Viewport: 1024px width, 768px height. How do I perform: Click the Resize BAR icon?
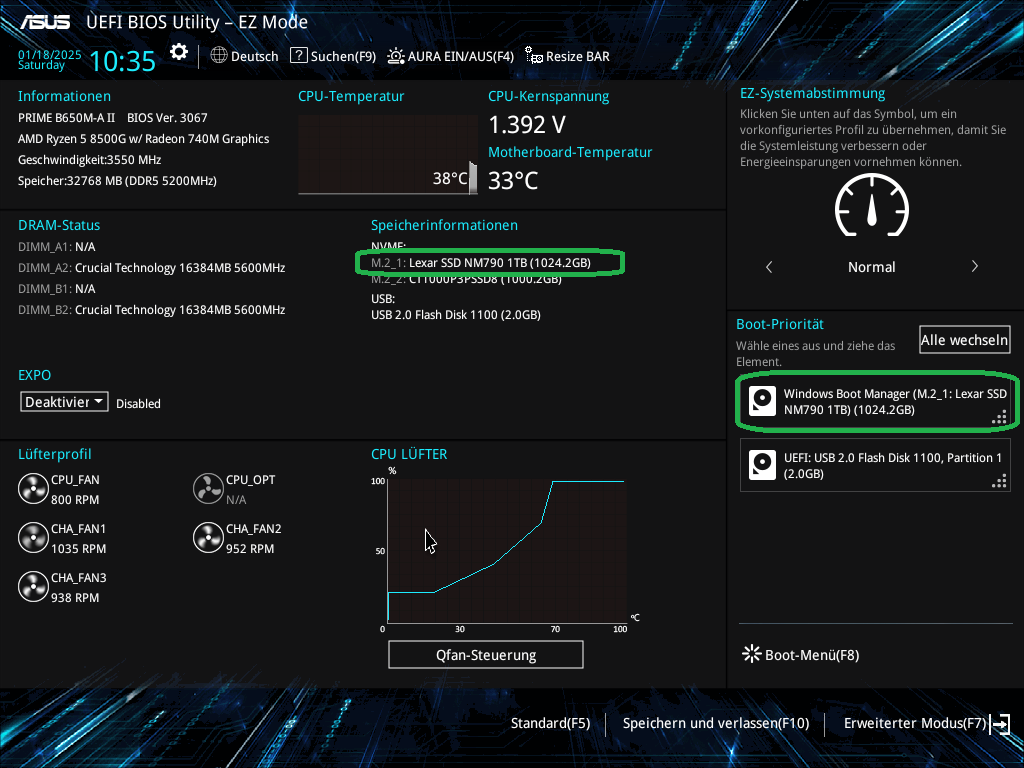tap(534, 56)
